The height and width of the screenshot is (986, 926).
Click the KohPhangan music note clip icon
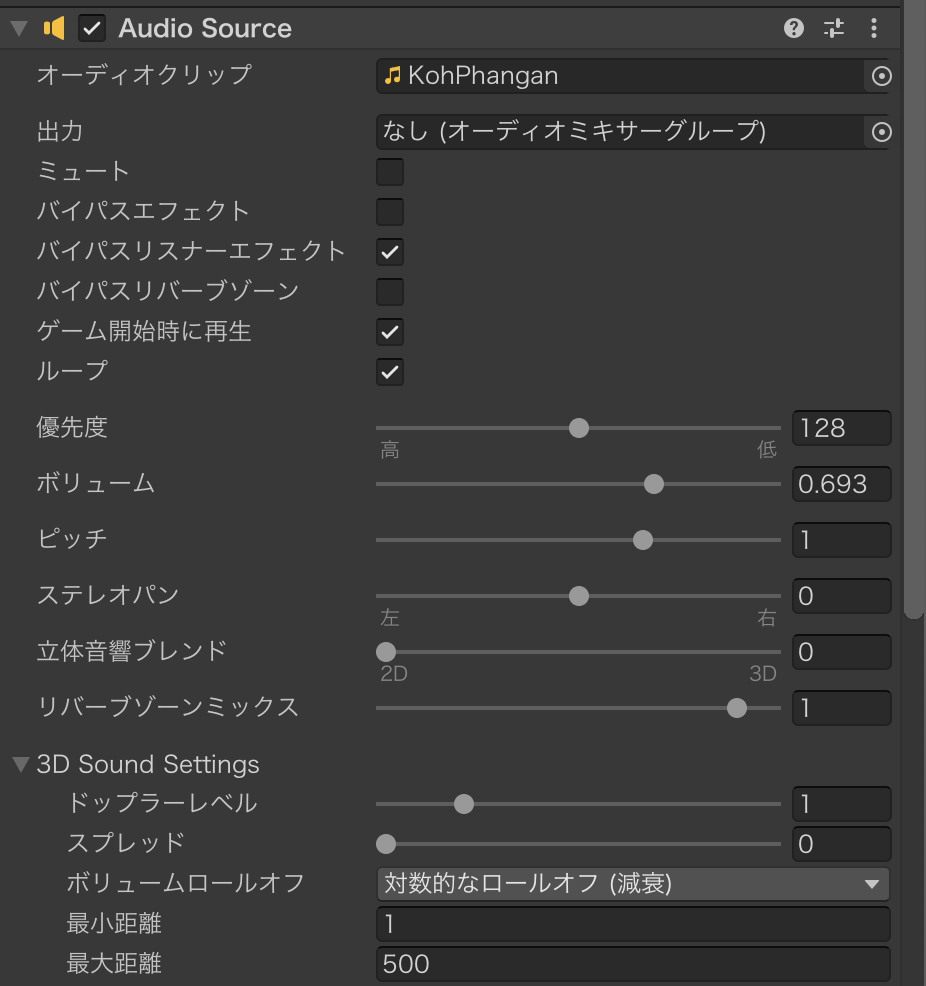coord(393,76)
